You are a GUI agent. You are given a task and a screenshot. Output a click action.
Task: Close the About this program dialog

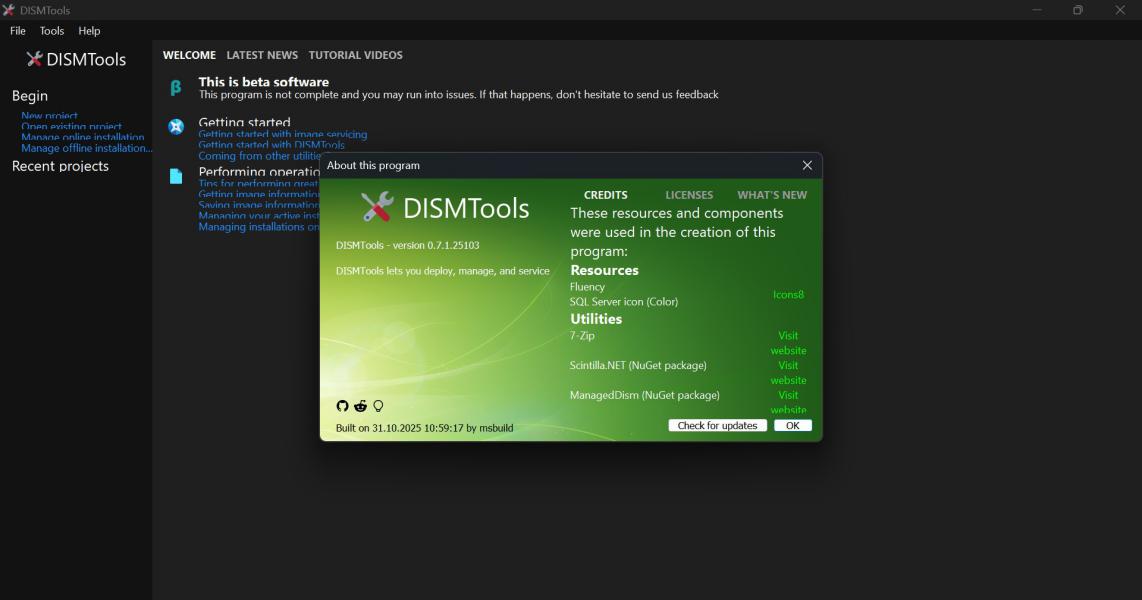[807, 166]
